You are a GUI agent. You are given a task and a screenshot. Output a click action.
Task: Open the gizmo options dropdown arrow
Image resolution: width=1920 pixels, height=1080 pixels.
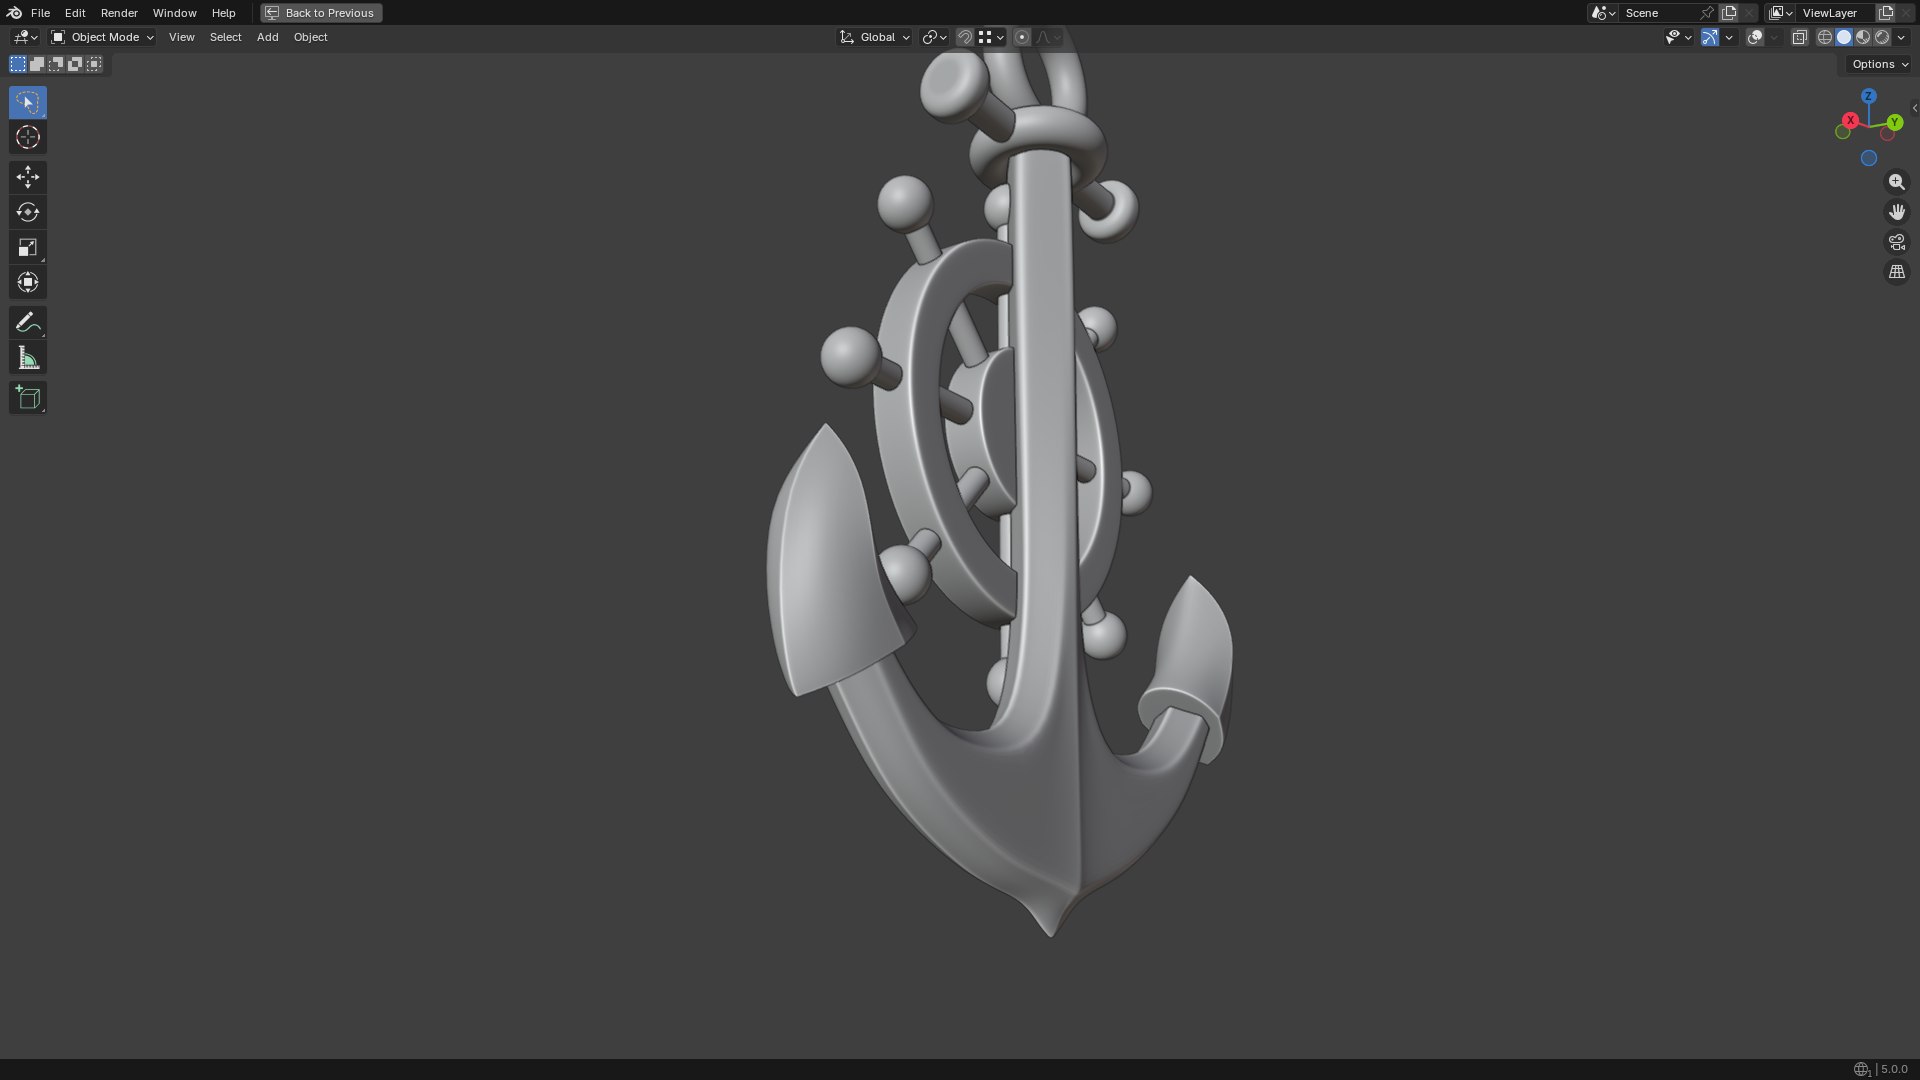[1729, 37]
